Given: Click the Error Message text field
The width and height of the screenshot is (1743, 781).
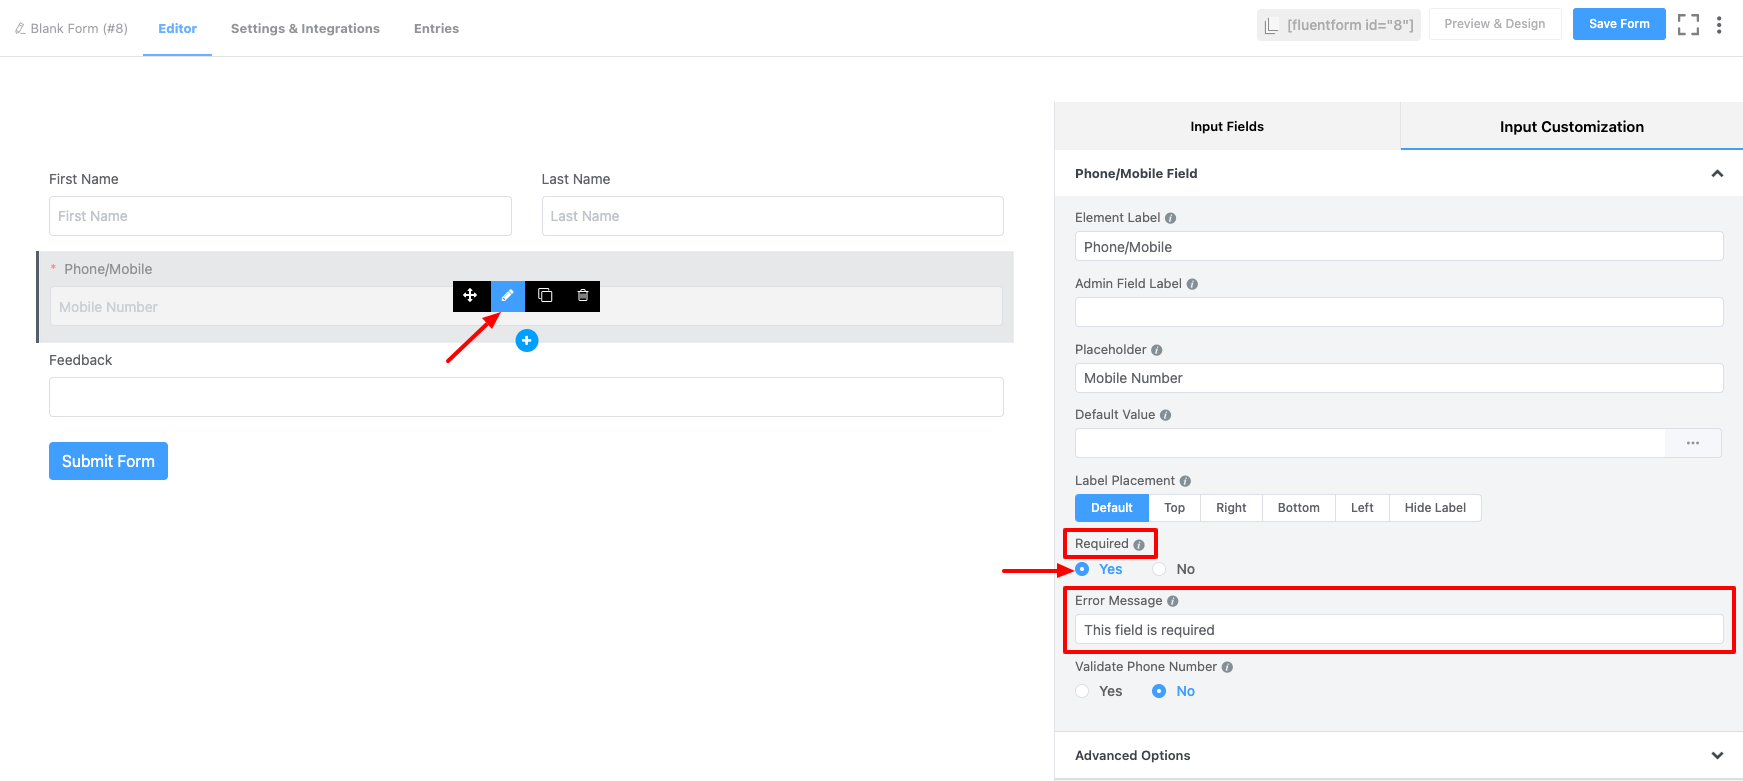Looking at the screenshot, I should (x=1398, y=630).
